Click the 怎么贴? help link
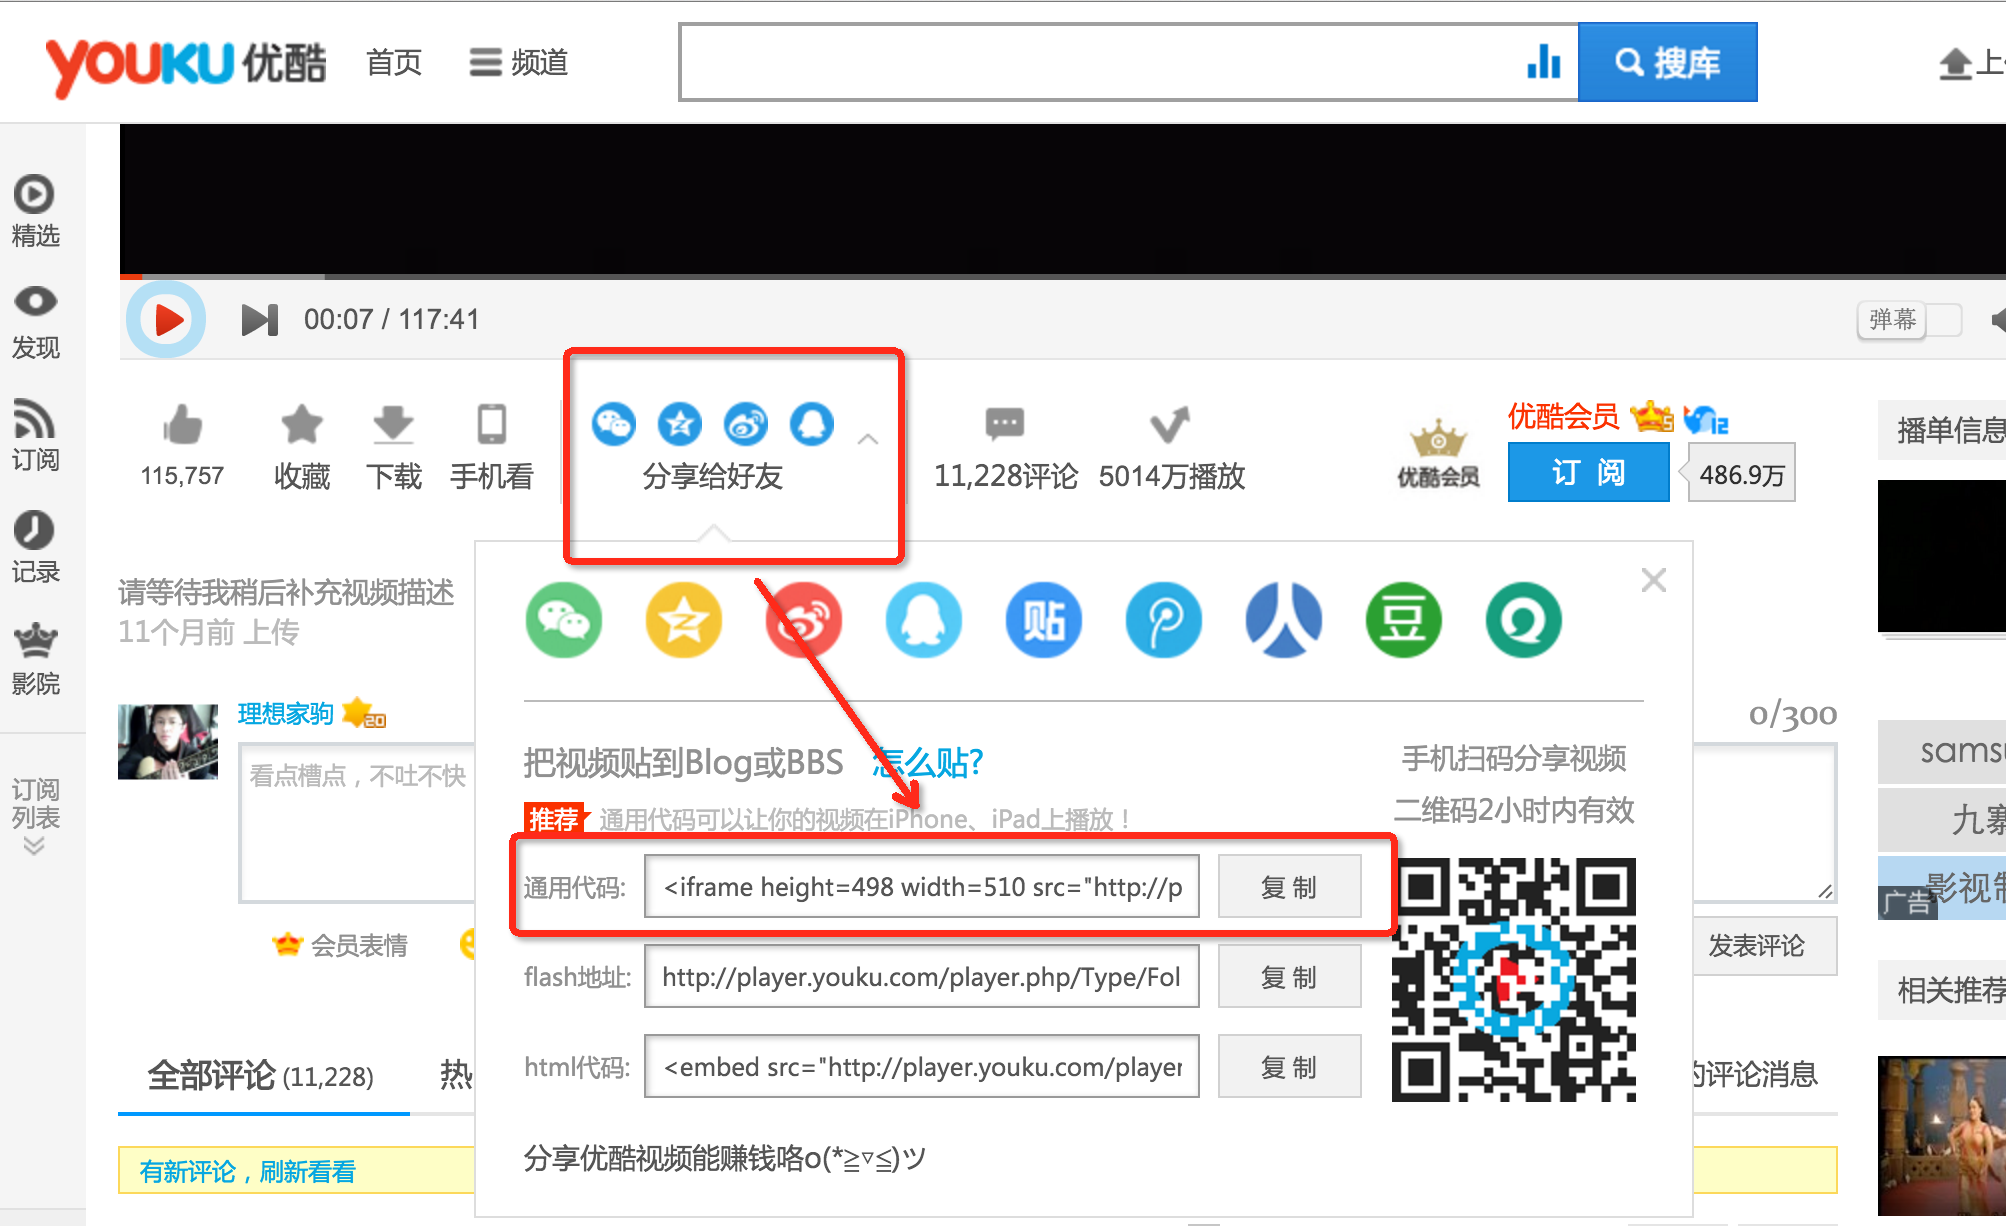 (928, 762)
